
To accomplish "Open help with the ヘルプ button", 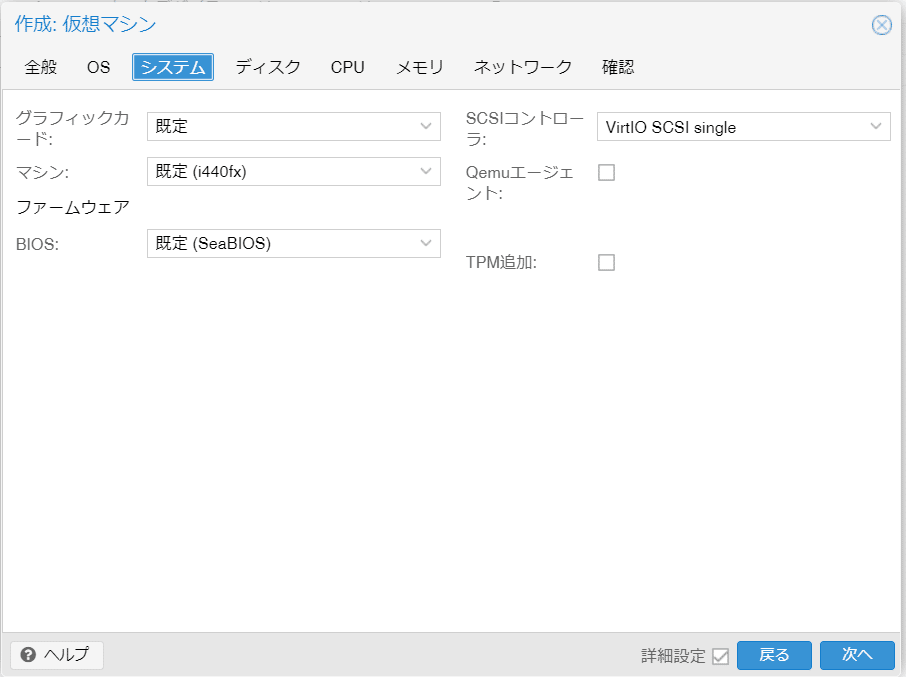I will click(x=57, y=654).
